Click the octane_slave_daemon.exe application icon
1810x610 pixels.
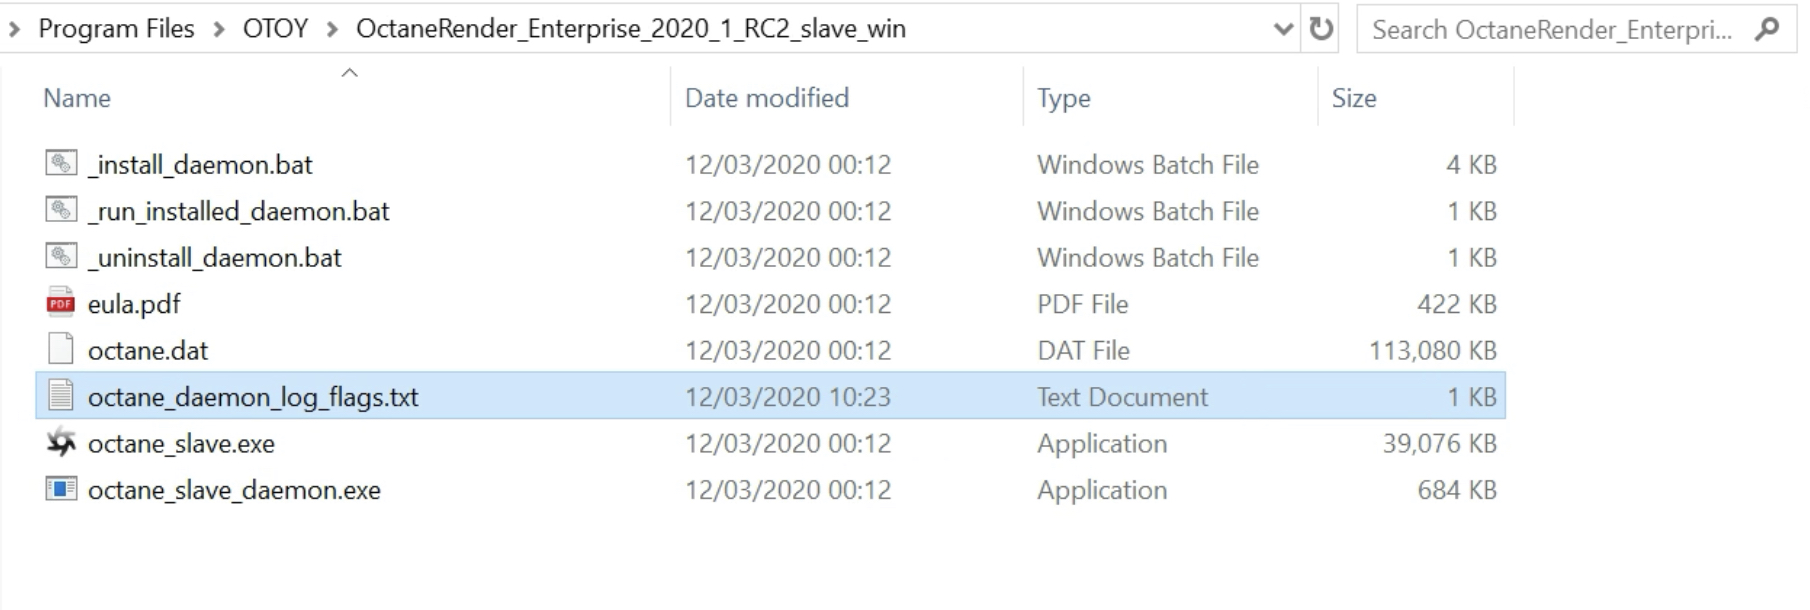pos(61,489)
